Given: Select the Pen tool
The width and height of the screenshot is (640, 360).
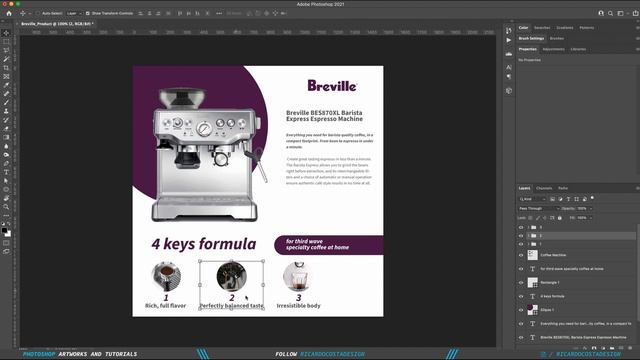Looking at the screenshot, I should [6, 163].
